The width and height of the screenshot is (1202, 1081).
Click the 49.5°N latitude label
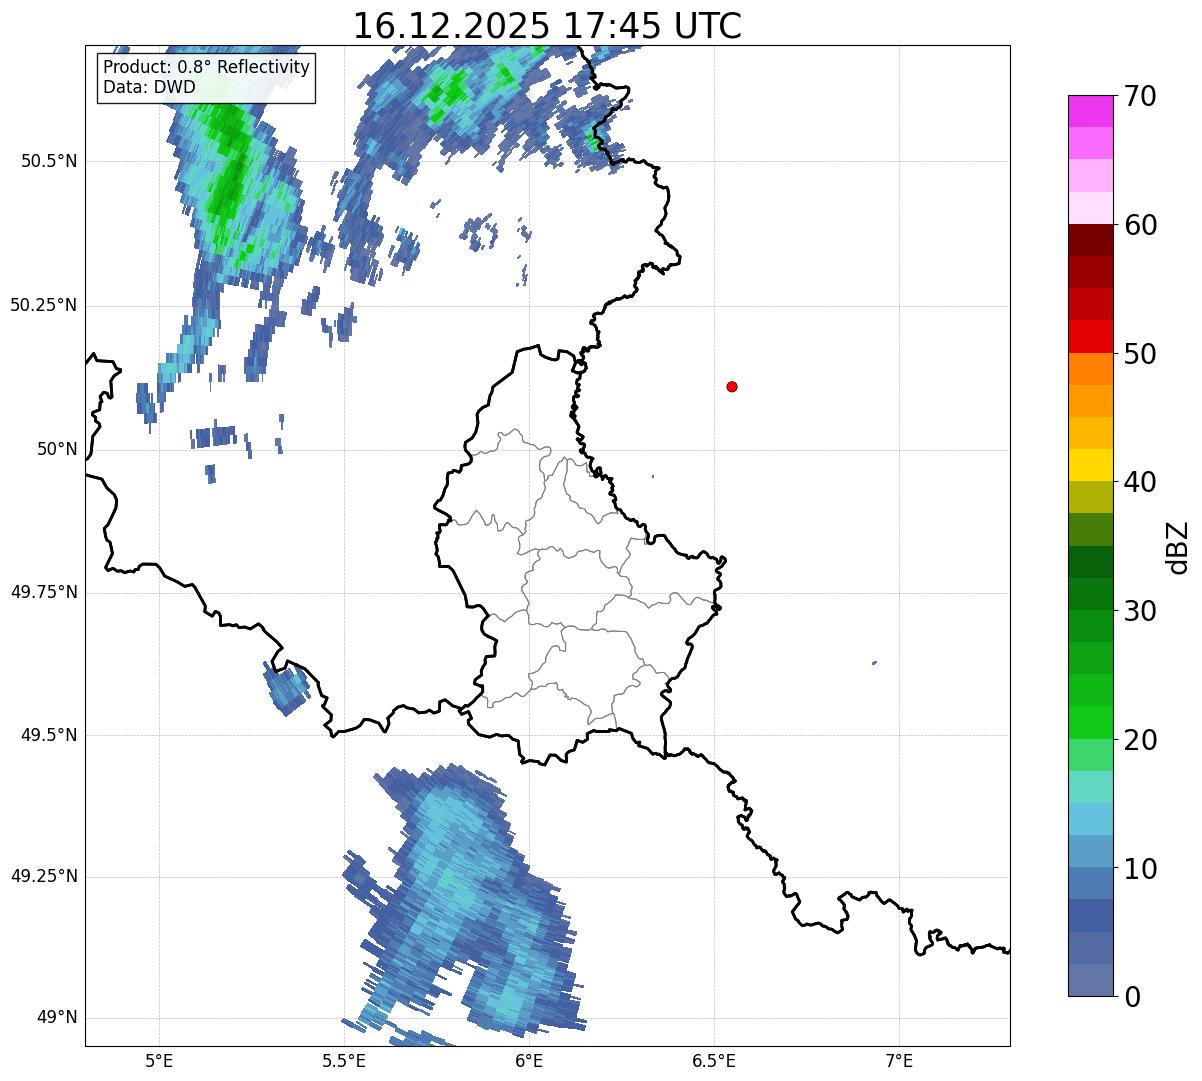coord(49,735)
